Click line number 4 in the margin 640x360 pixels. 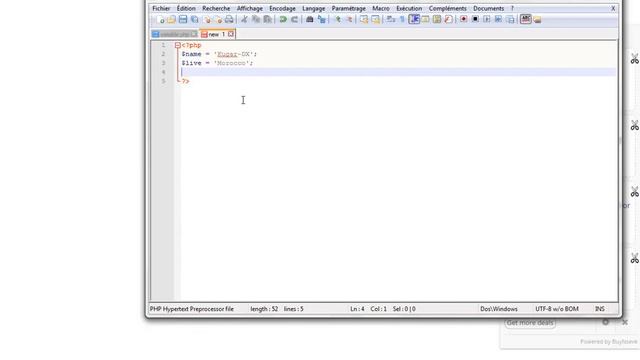pos(163,72)
